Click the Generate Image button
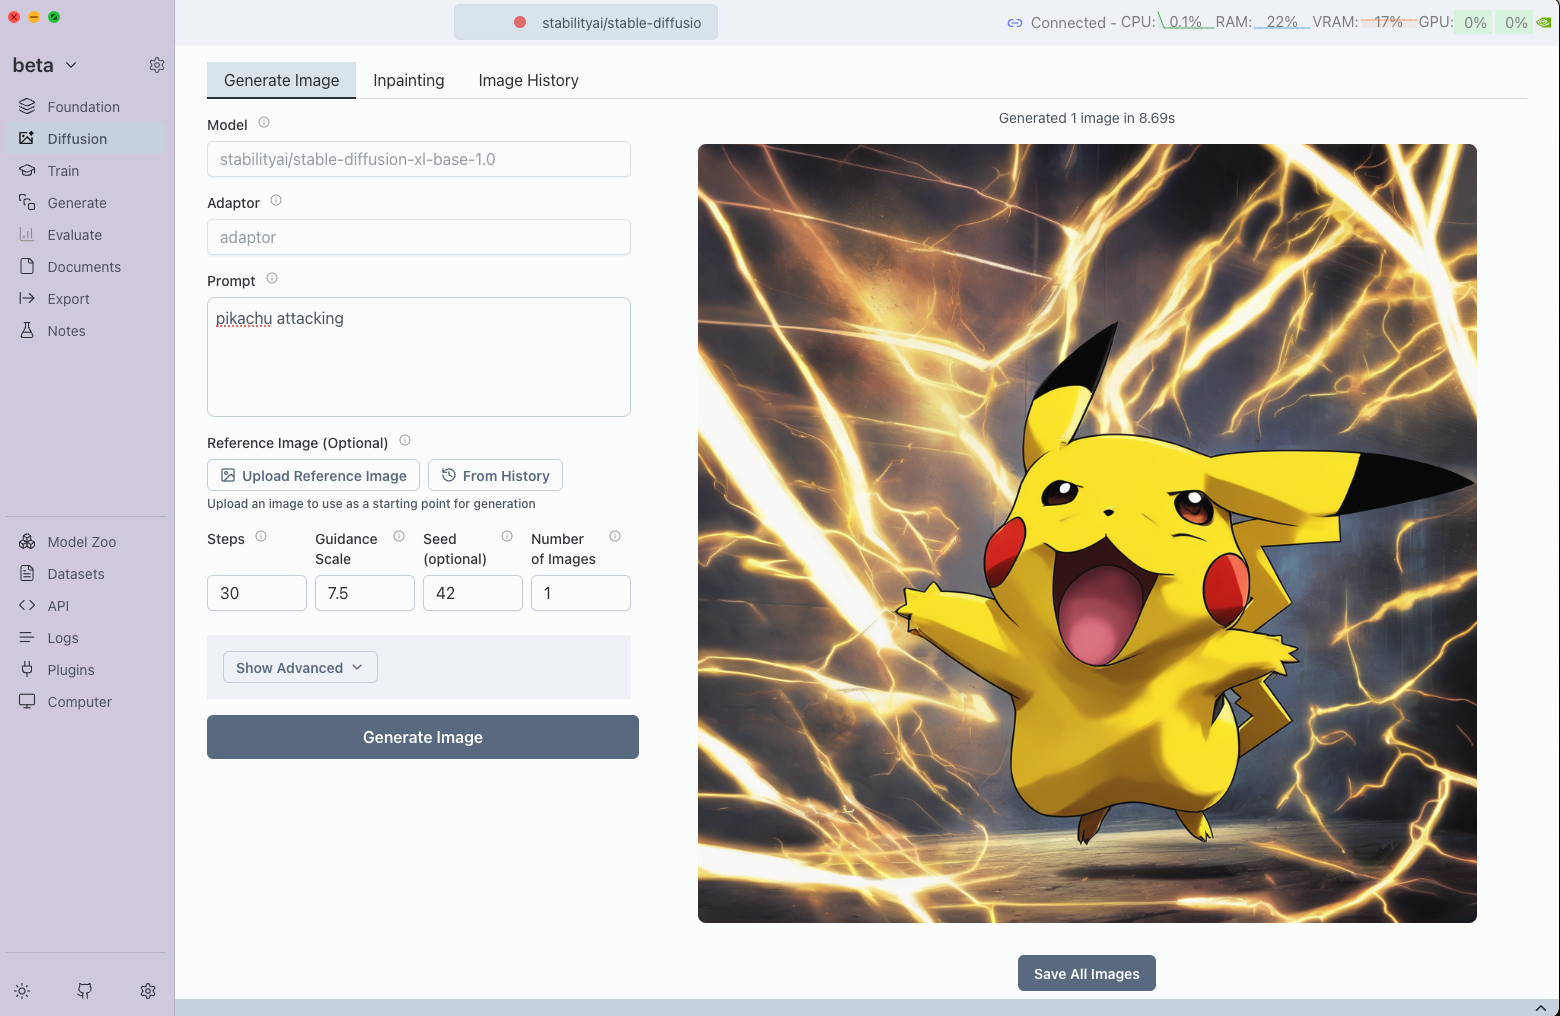The width and height of the screenshot is (1560, 1016). point(422,737)
